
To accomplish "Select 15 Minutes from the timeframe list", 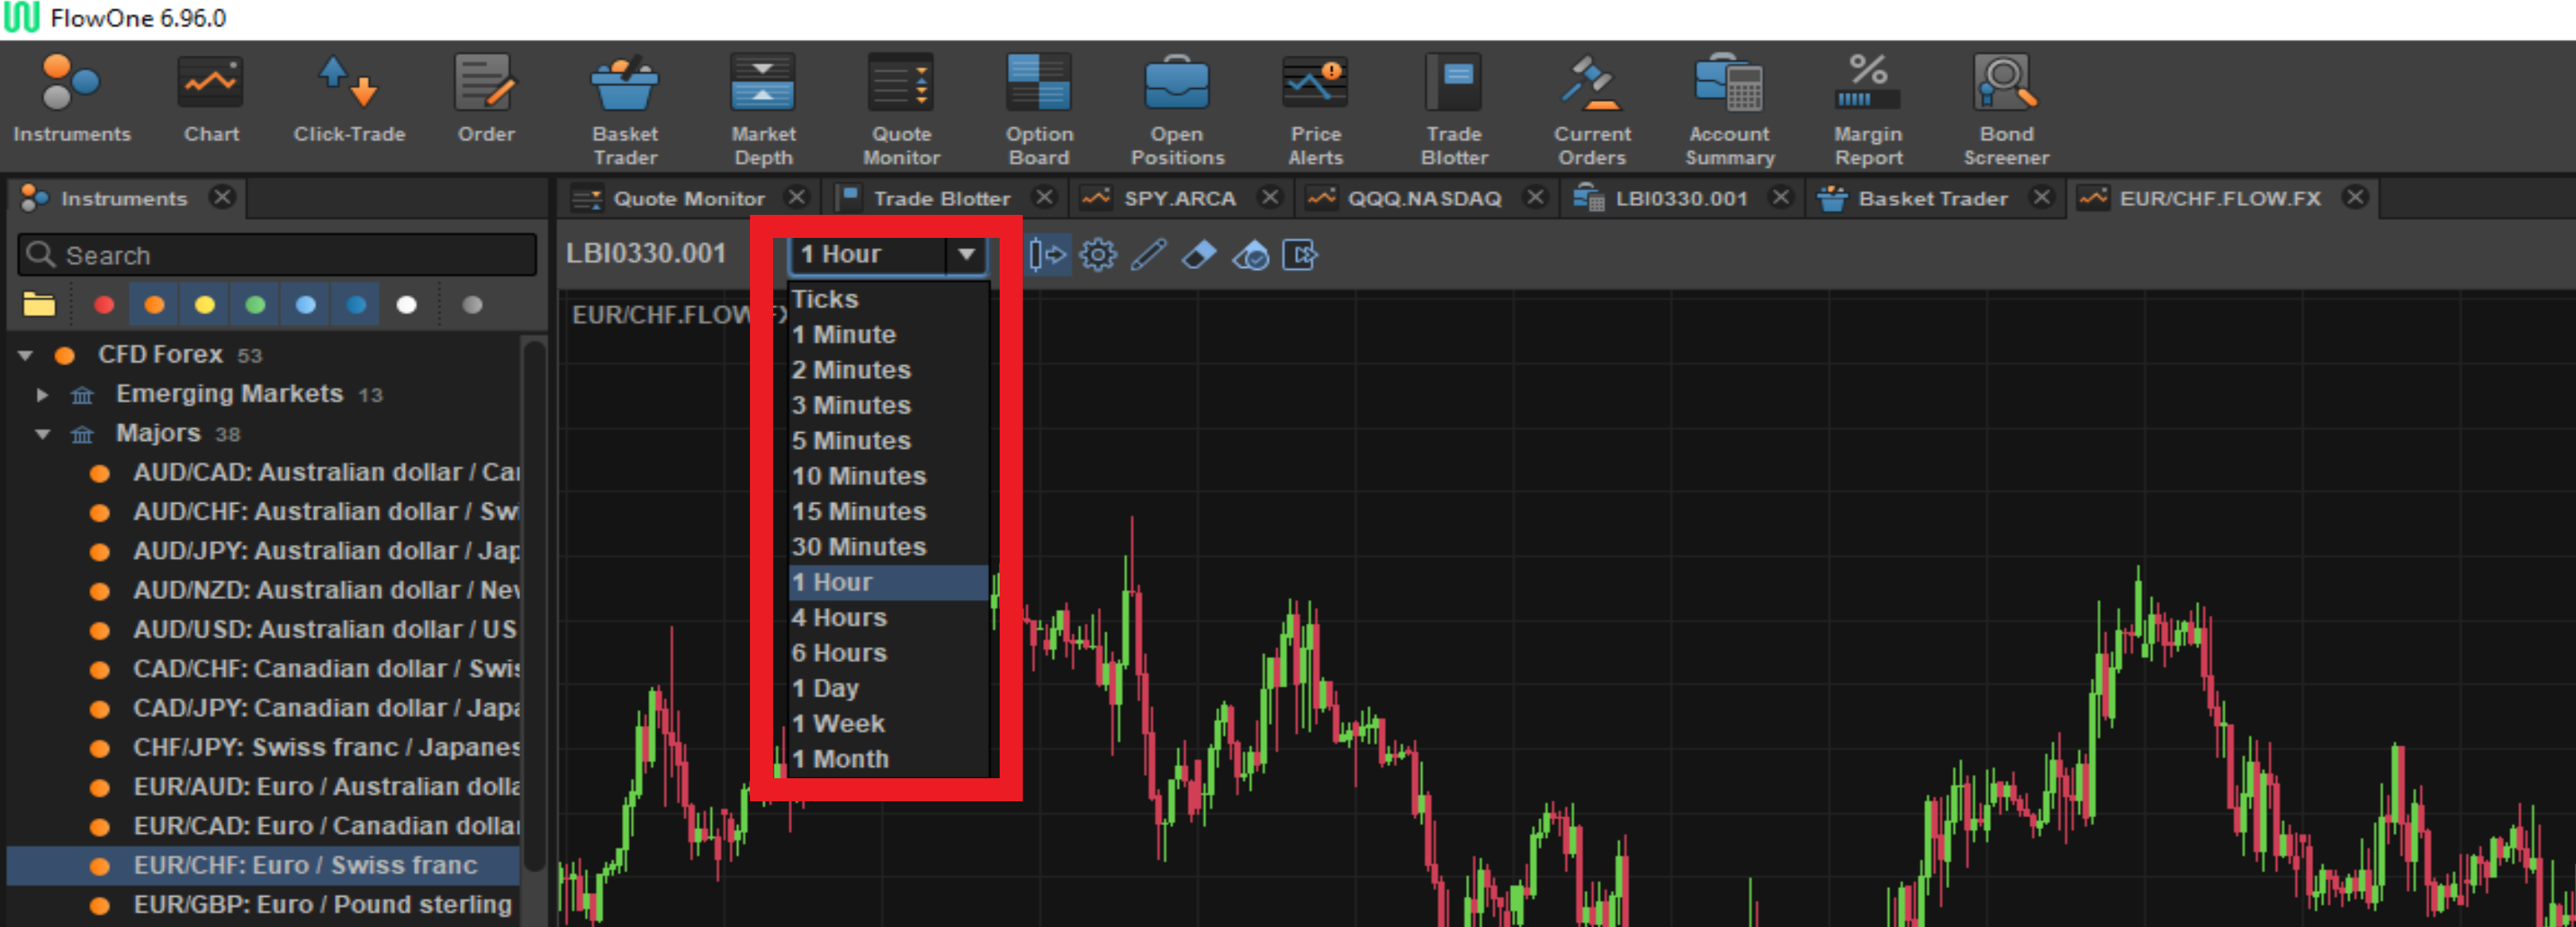I will 858,511.
